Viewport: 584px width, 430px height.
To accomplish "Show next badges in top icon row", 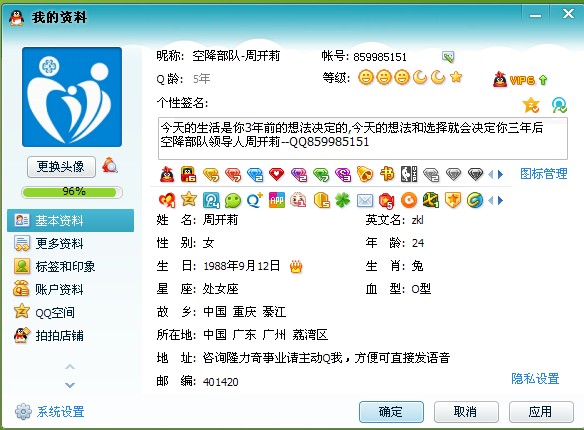I will click(x=501, y=174).
